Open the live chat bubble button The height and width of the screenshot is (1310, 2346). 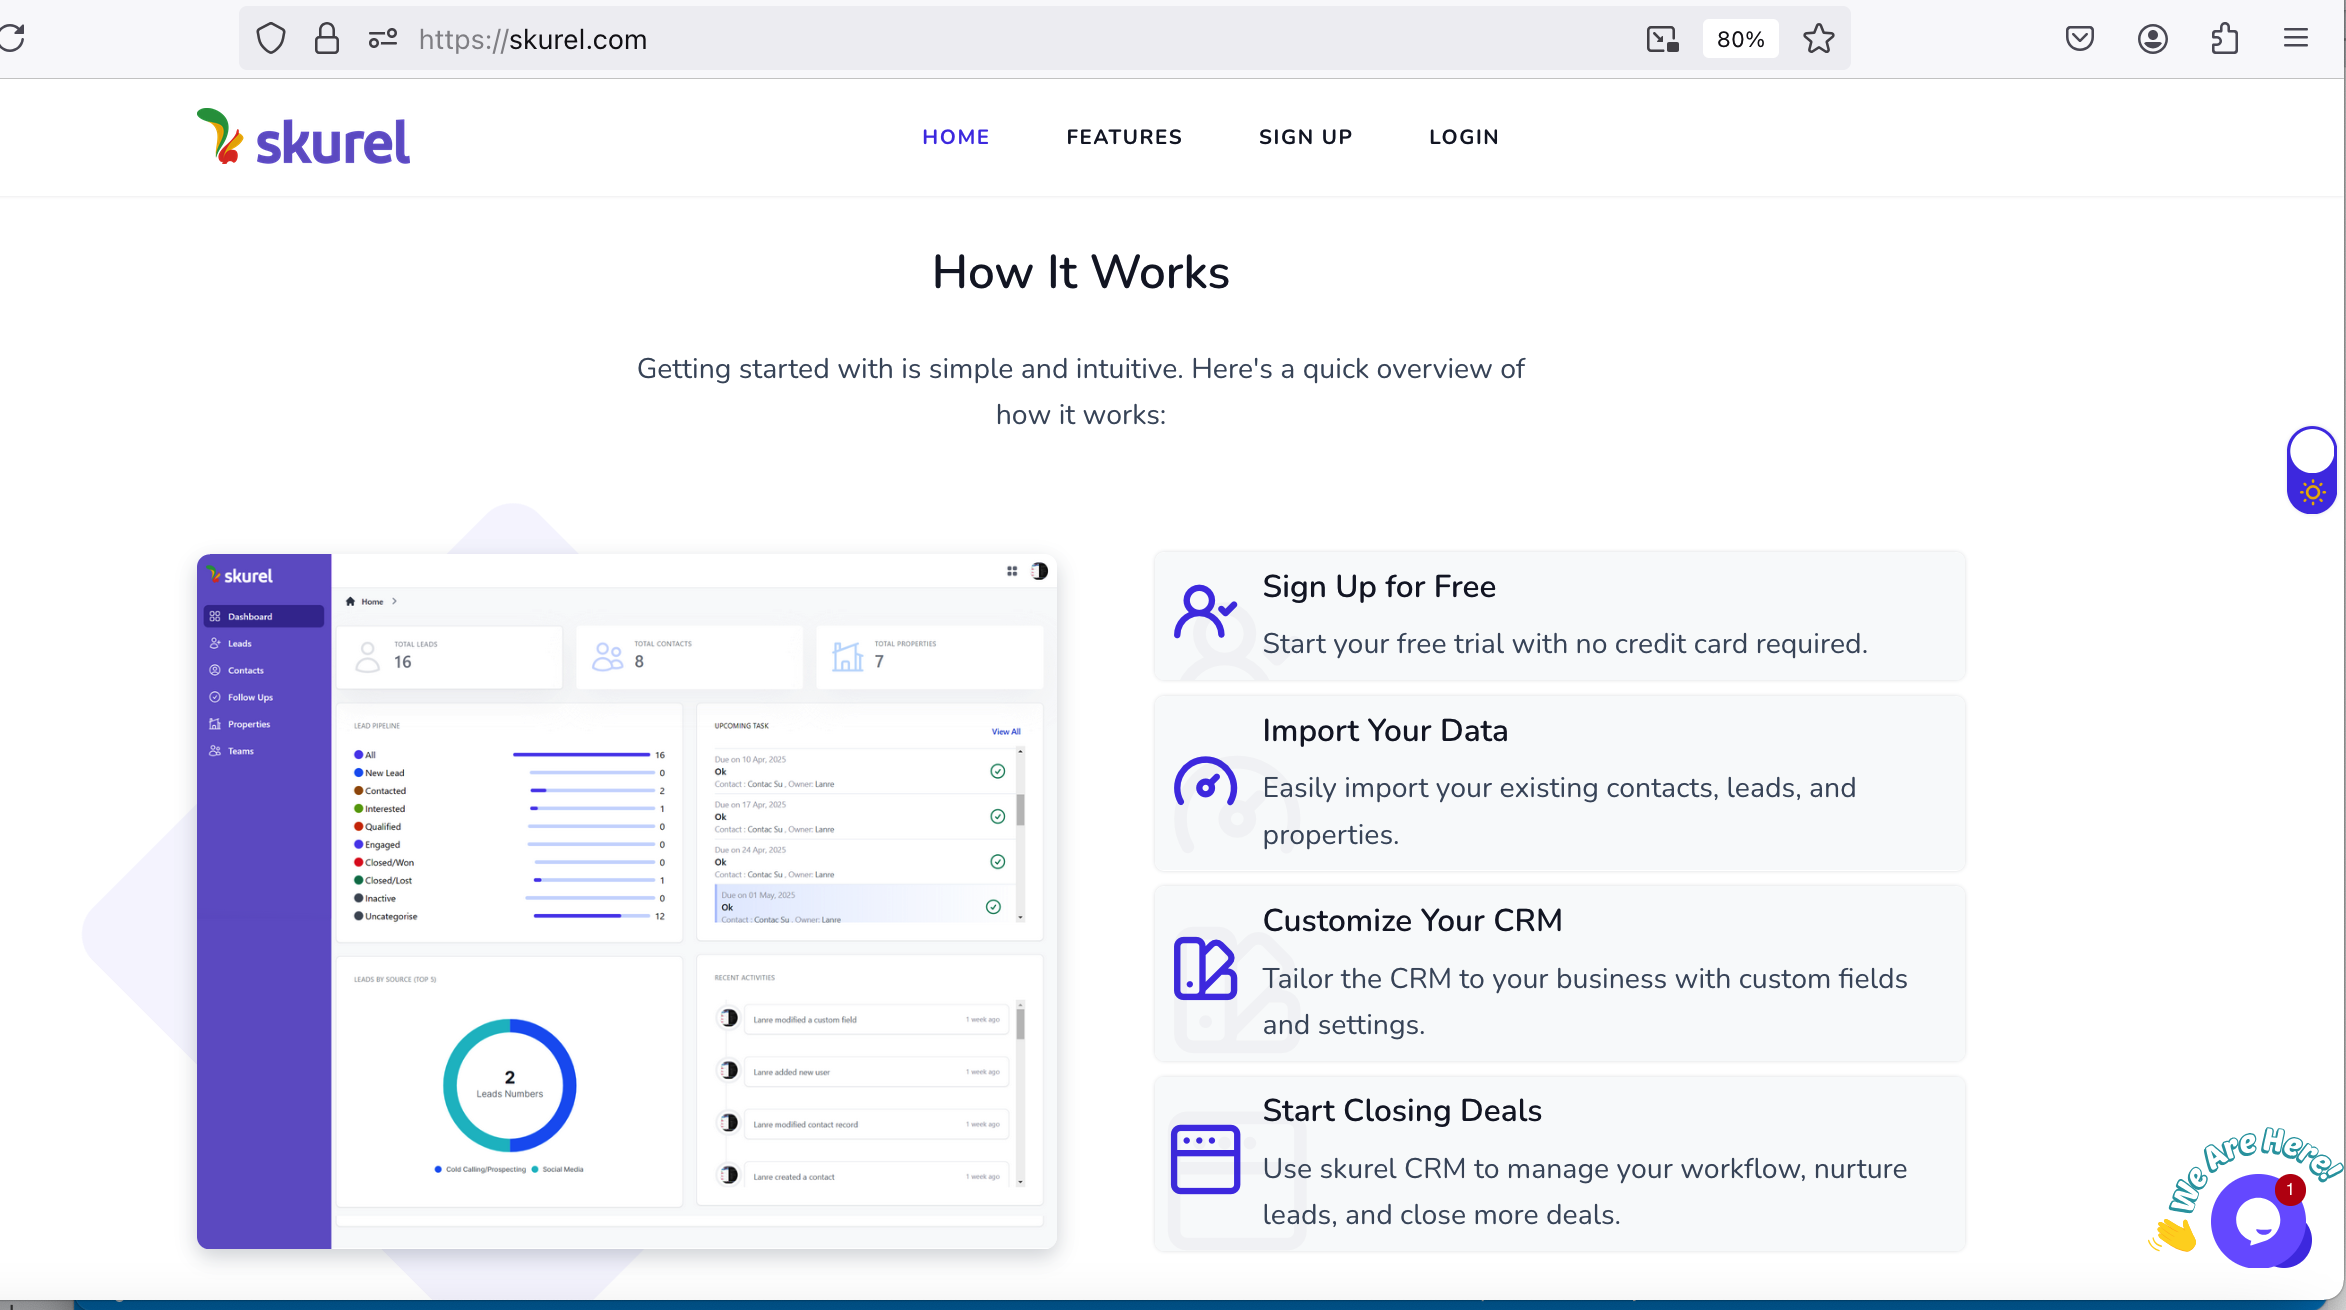[2259, 1221]
